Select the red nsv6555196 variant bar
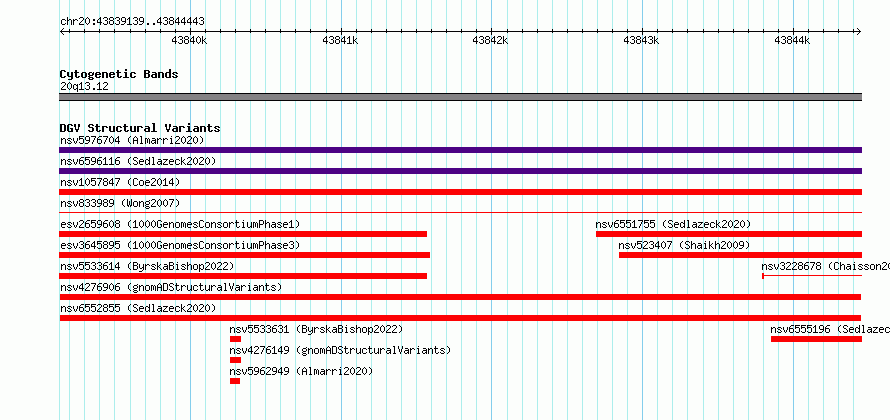This screenshot has width=890, height=420. [816, 339]
